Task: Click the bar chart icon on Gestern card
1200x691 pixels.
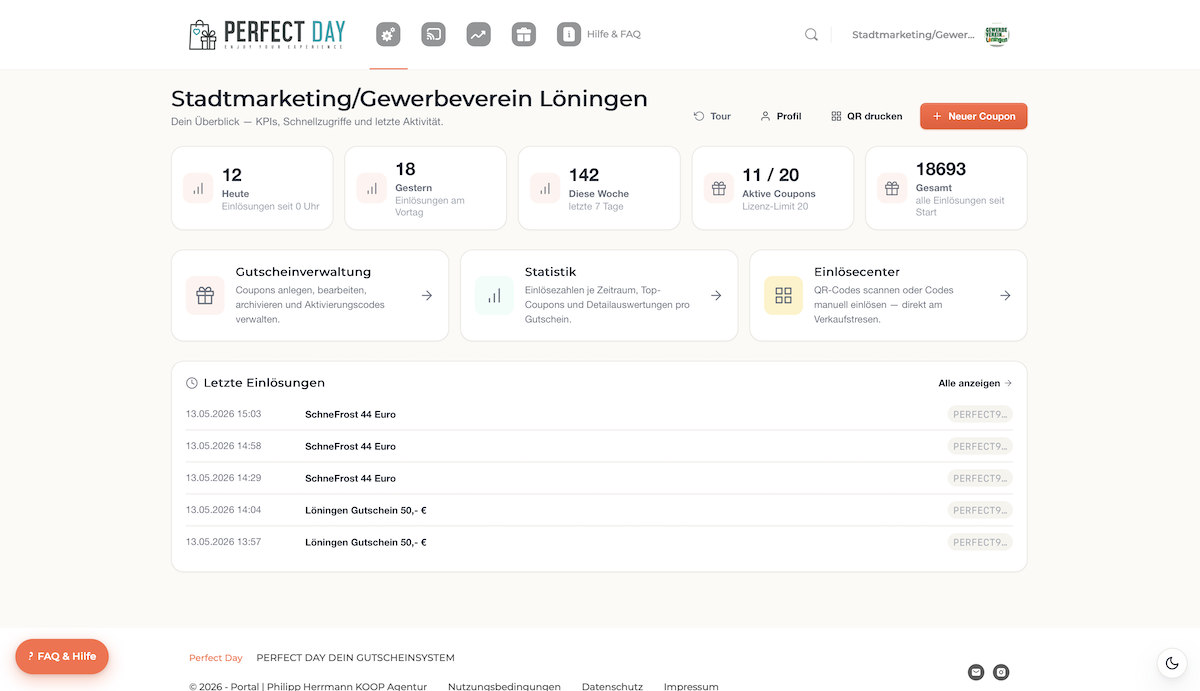Action: 372,188
